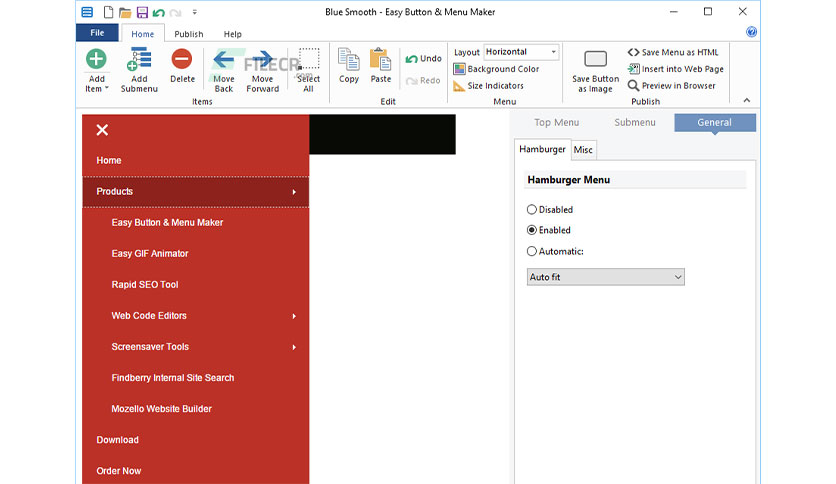
Task: Click the Products menu item label
Action: tap(114, 191)
